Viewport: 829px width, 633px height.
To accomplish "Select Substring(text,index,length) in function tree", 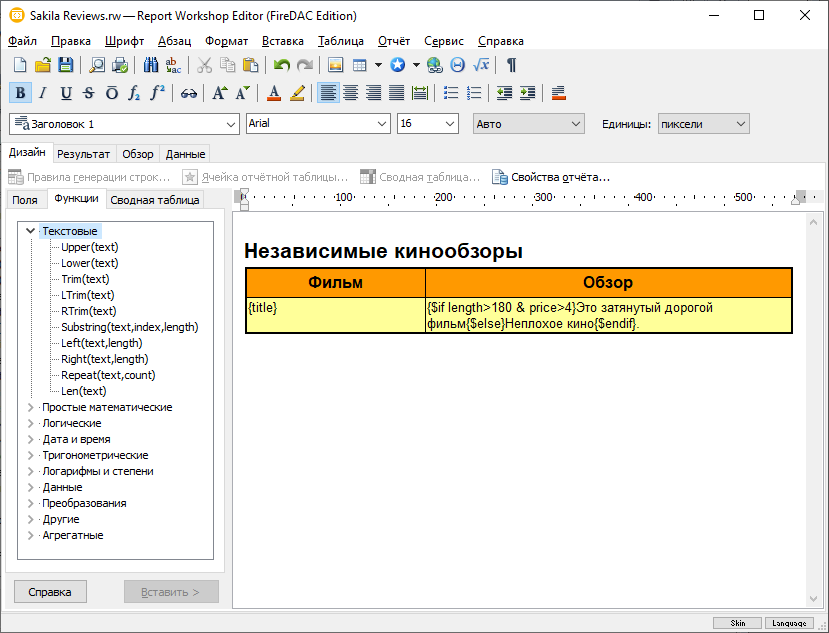I will coord(129,327).
